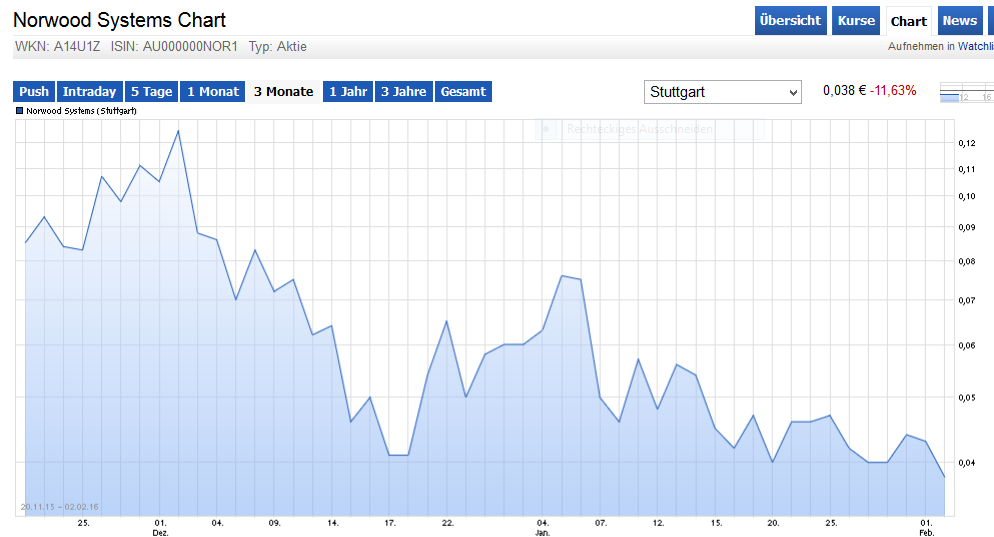Image resolution: width=994 pixels, height=537 pixels.
Task: Select the Chart tab
Action: tap(908, 22)
